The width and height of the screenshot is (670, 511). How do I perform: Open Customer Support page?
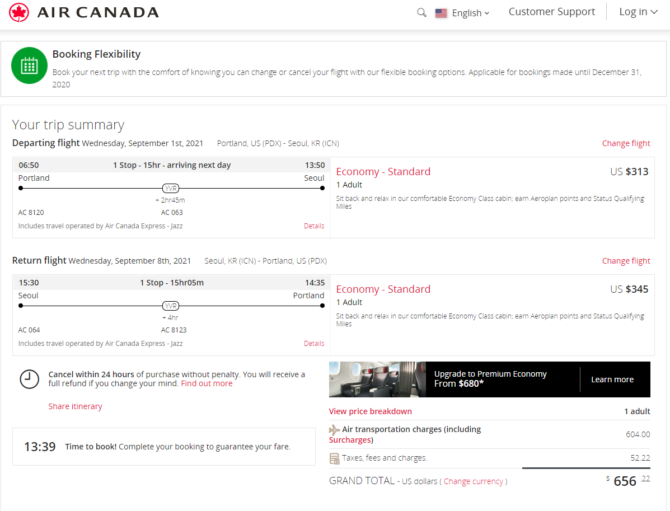tap(551, 12)
